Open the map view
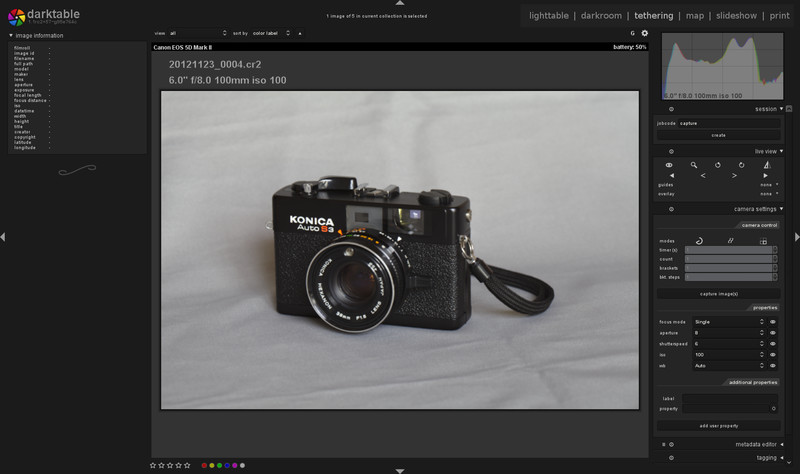 [x=694, y=16]
